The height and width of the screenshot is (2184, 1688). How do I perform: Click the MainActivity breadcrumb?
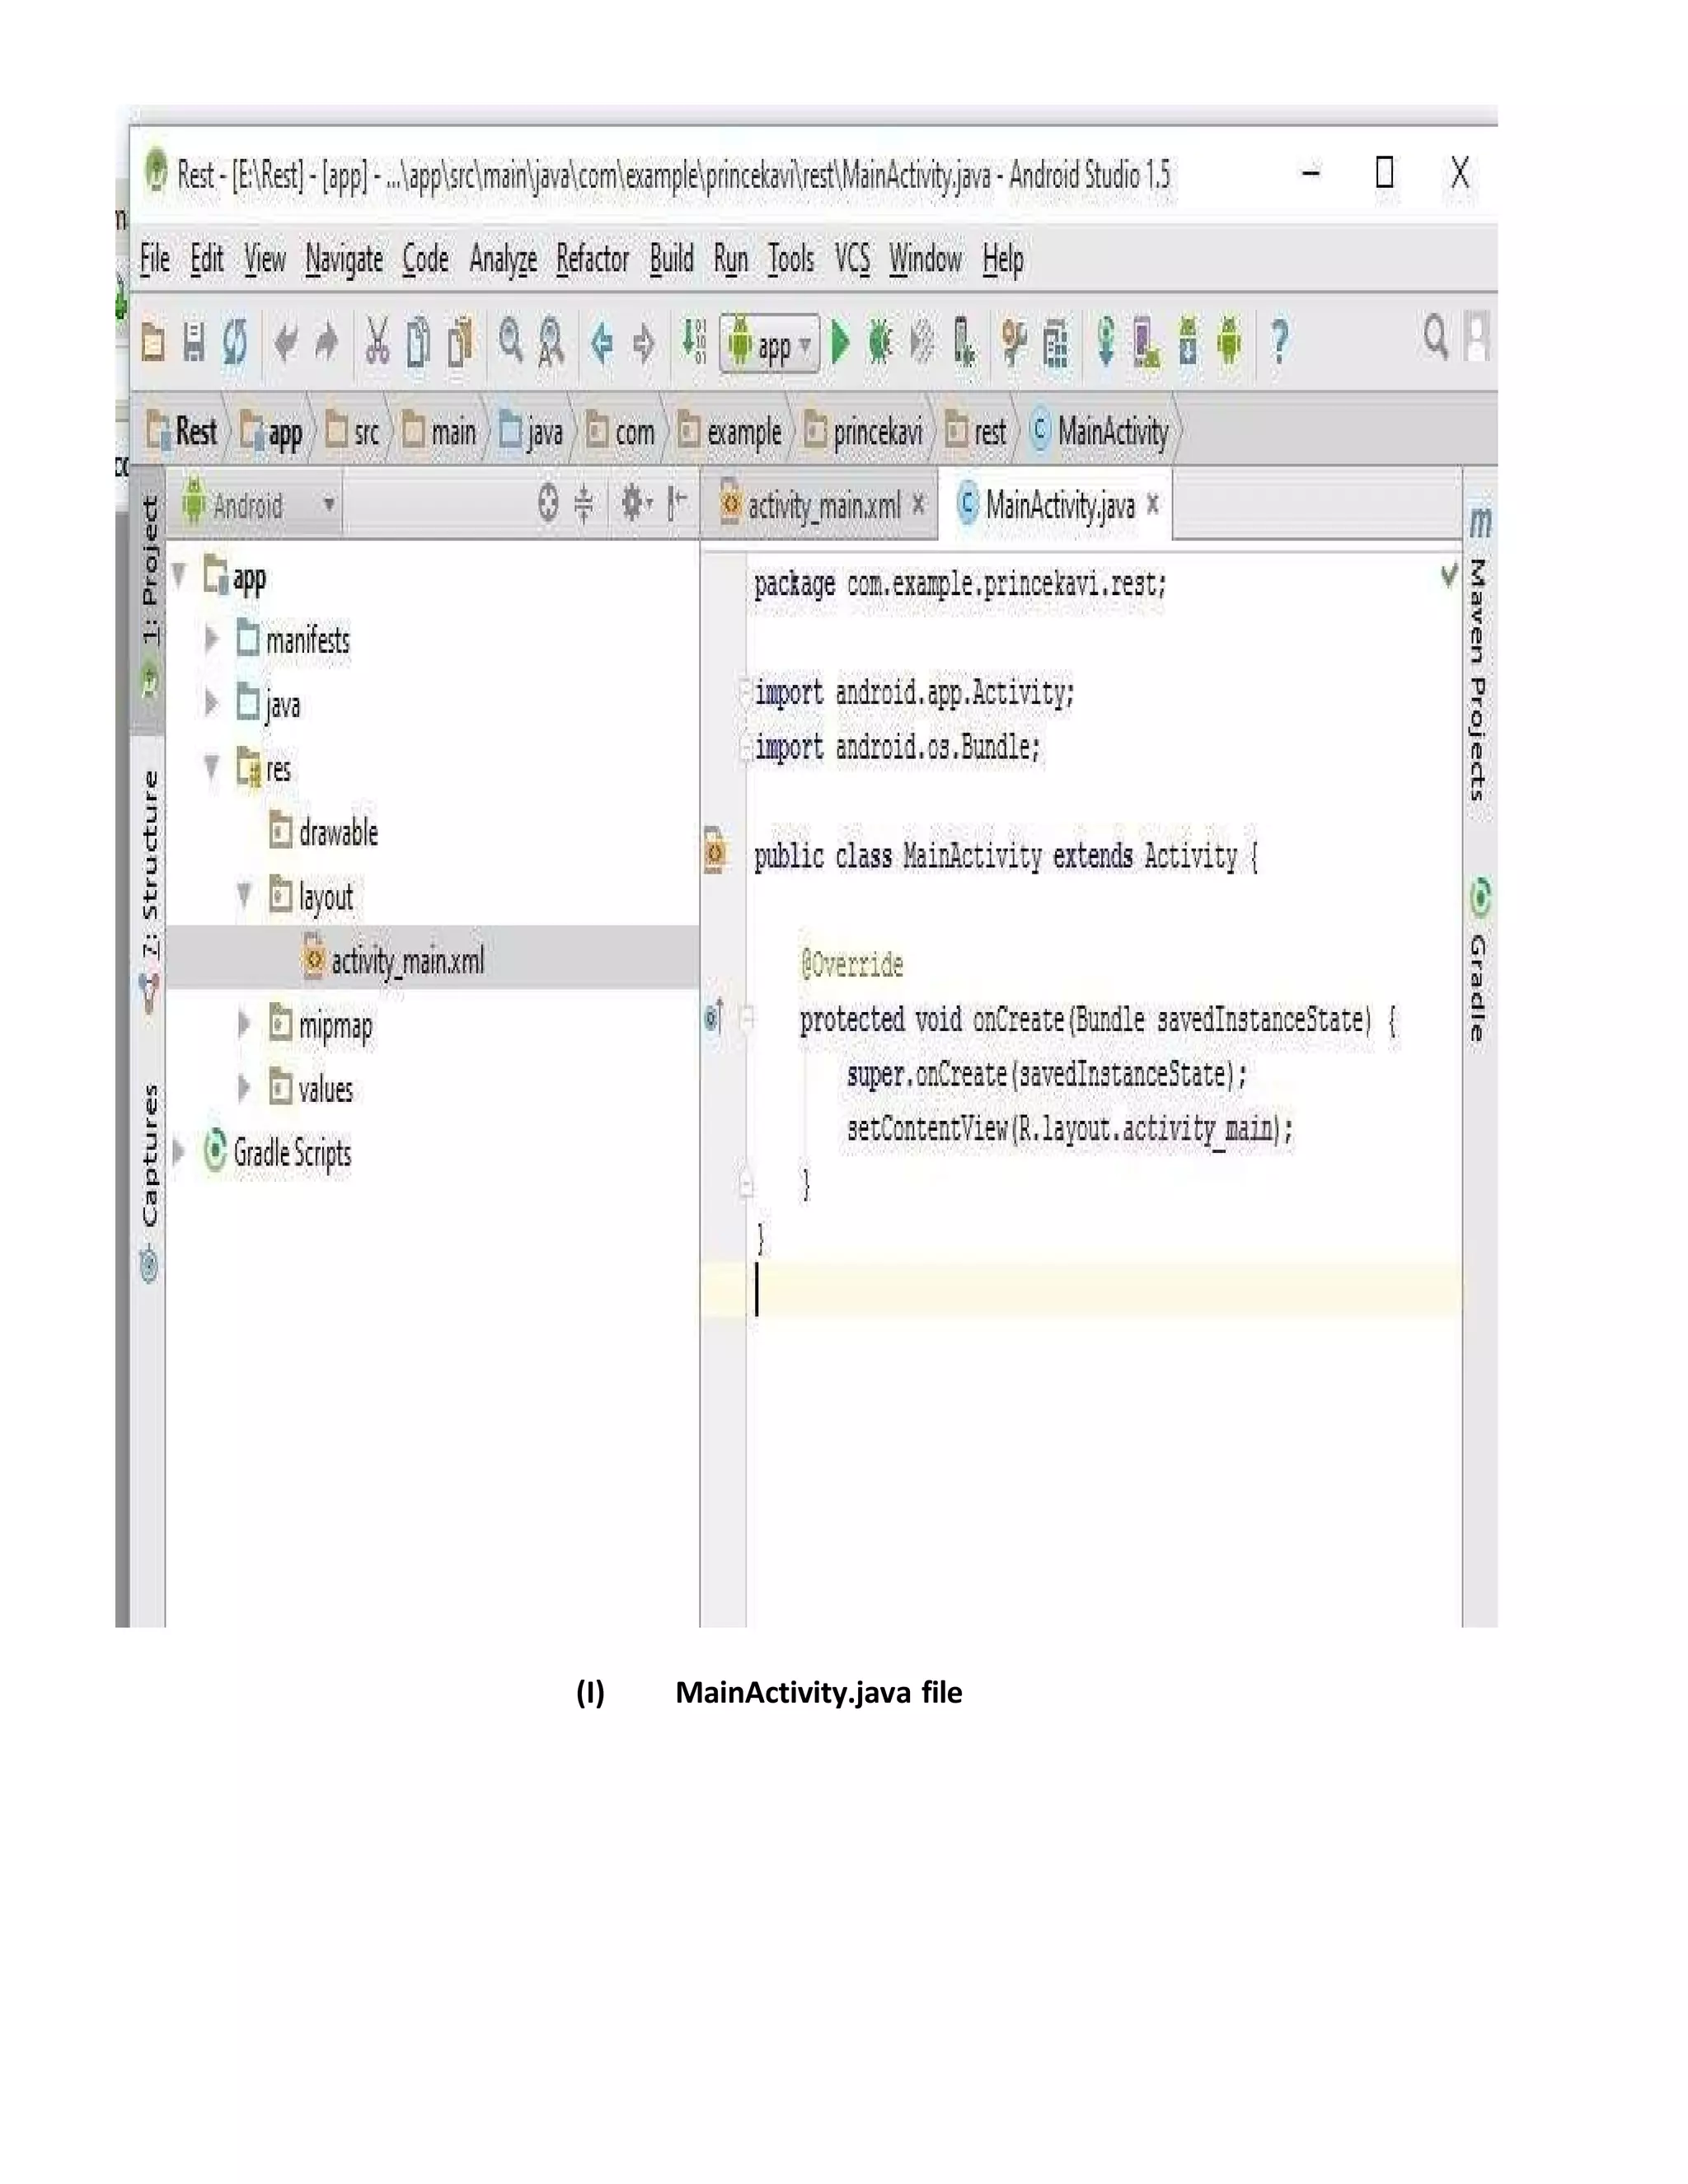pyautogui.click(x=1100, y=431)
